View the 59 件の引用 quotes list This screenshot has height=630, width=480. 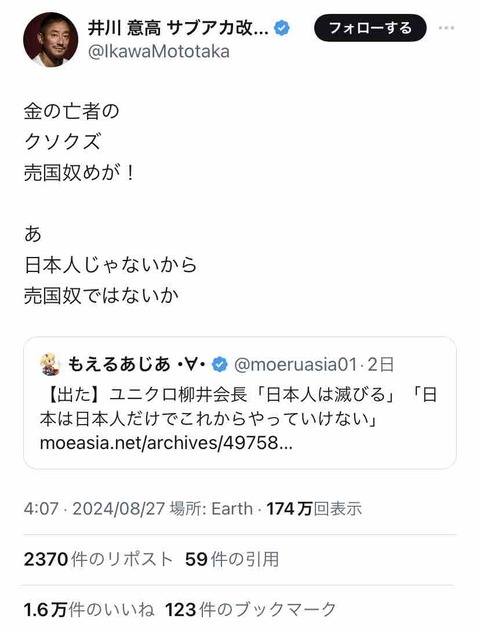point(232,559)
